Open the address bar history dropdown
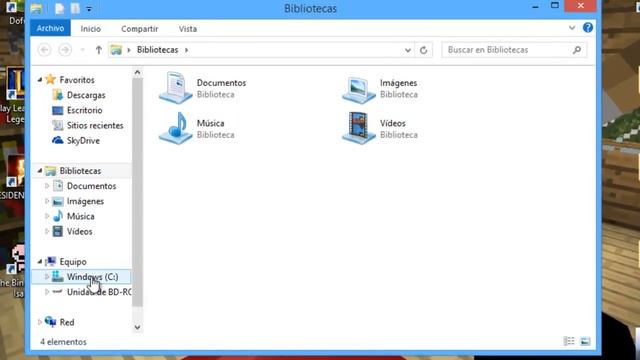Viewport: 640px width, 360px height. pos(407,50)
